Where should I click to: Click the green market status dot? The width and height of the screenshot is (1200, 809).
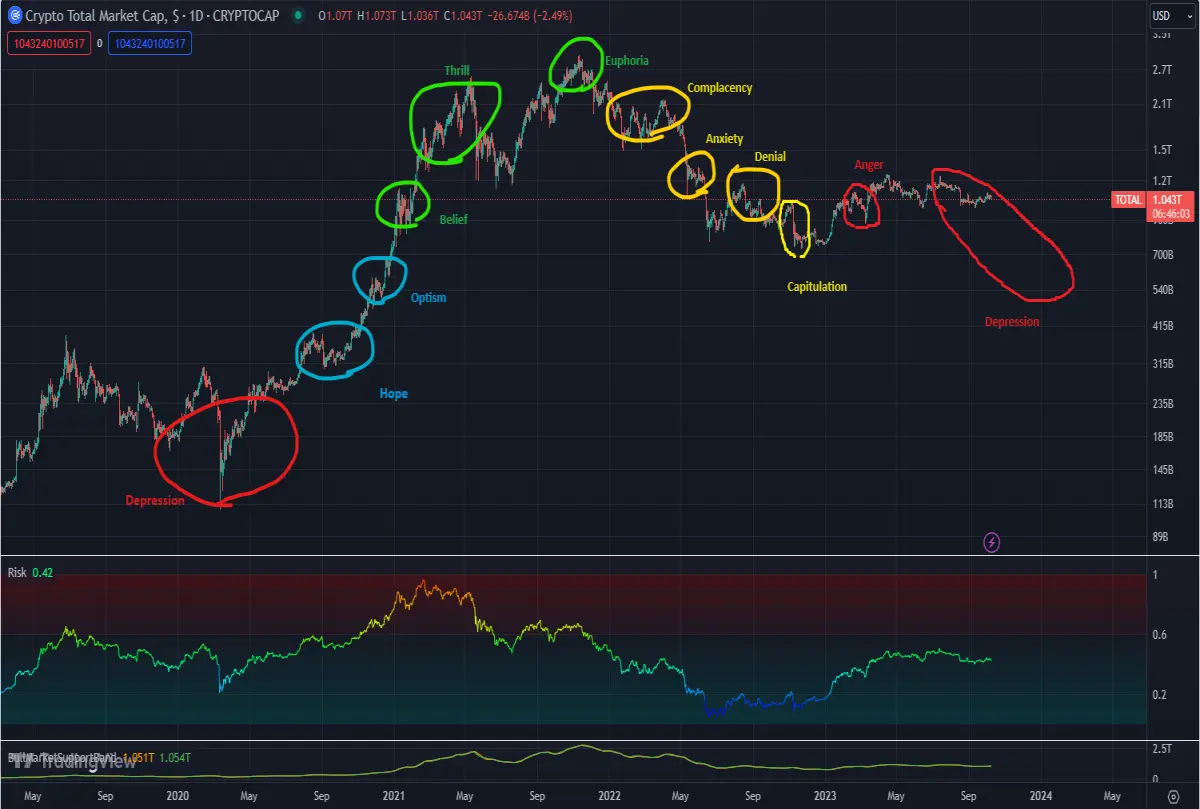[300, 16]
